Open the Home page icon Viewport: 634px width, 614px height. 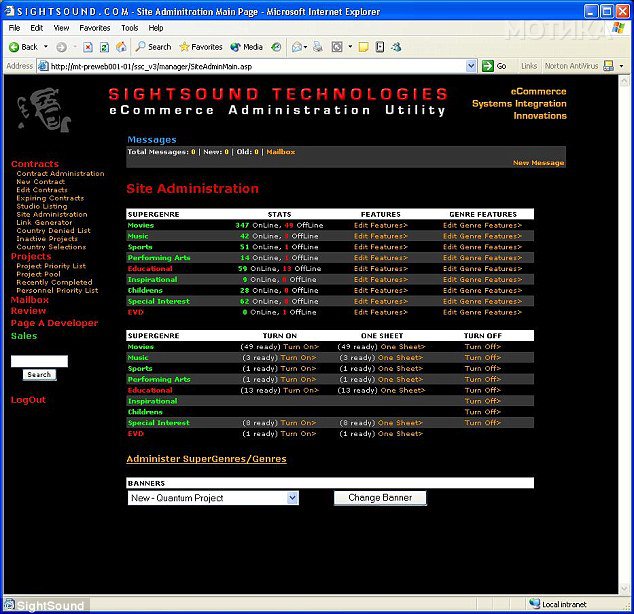click(121, 47)
